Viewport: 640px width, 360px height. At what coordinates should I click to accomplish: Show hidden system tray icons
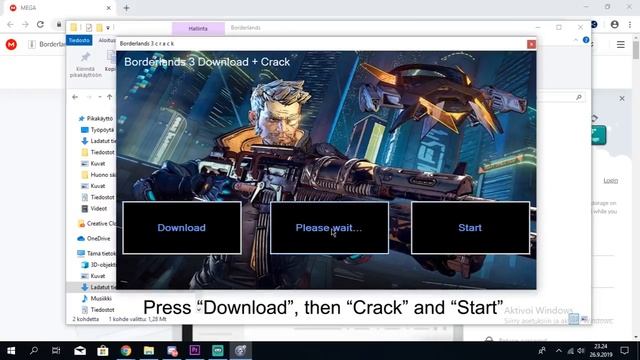pos(558,351)
